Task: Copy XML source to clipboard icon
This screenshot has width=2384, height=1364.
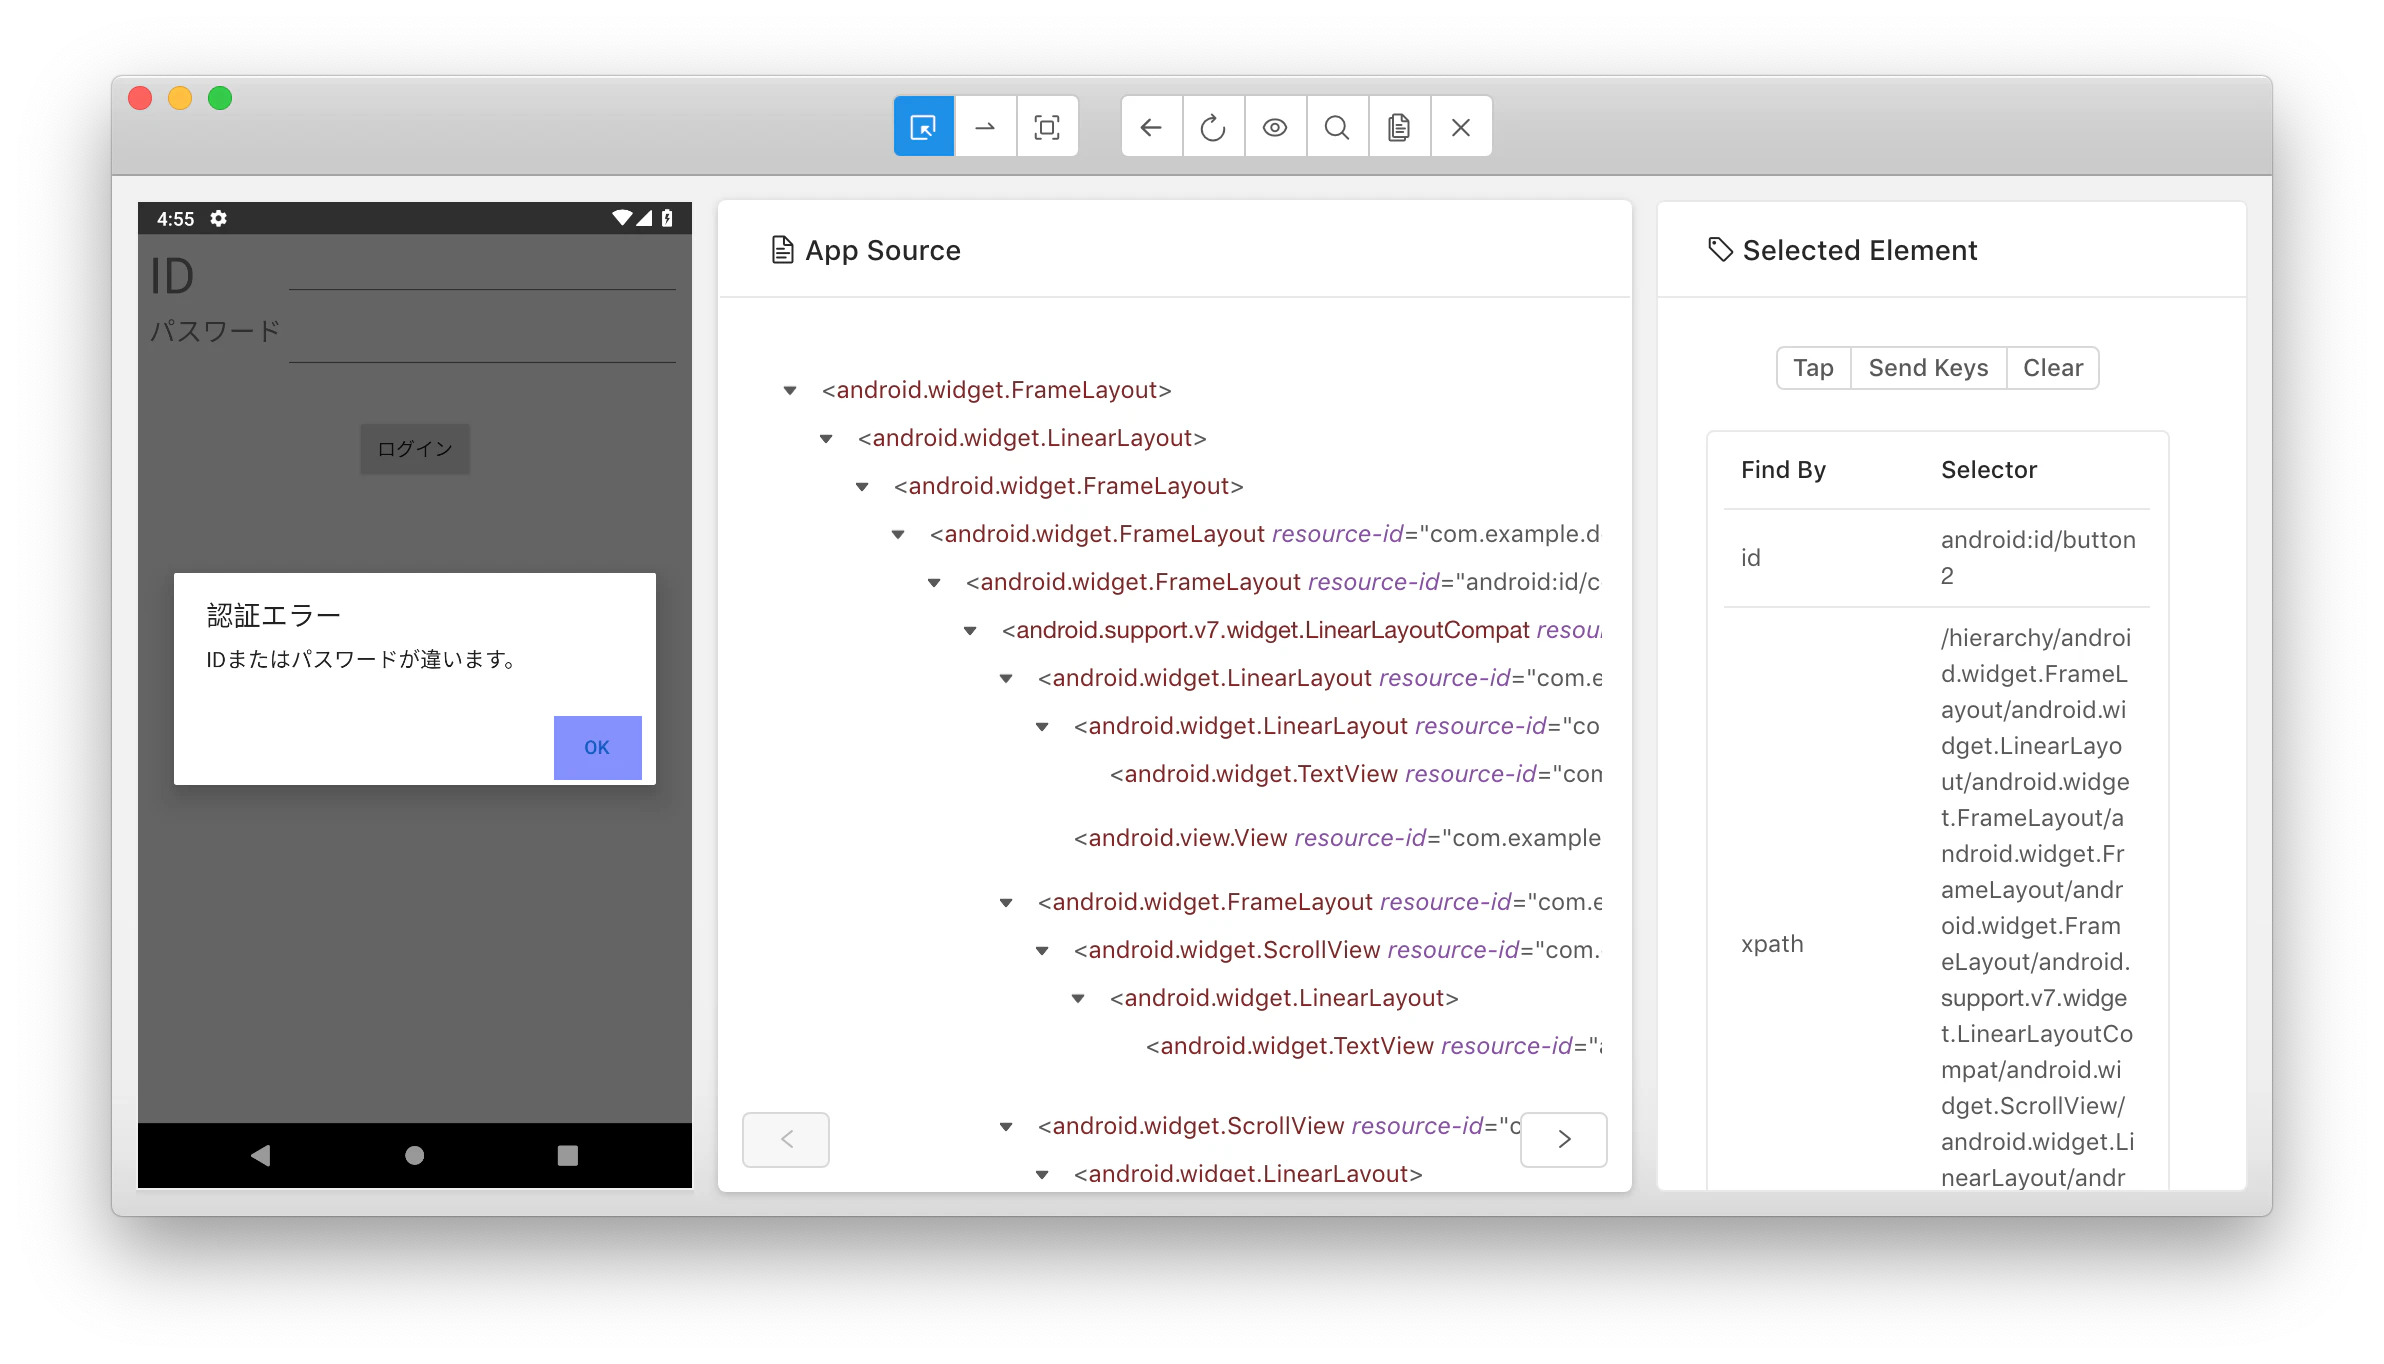Action: pyautogui.click(x=1399, y=127)
